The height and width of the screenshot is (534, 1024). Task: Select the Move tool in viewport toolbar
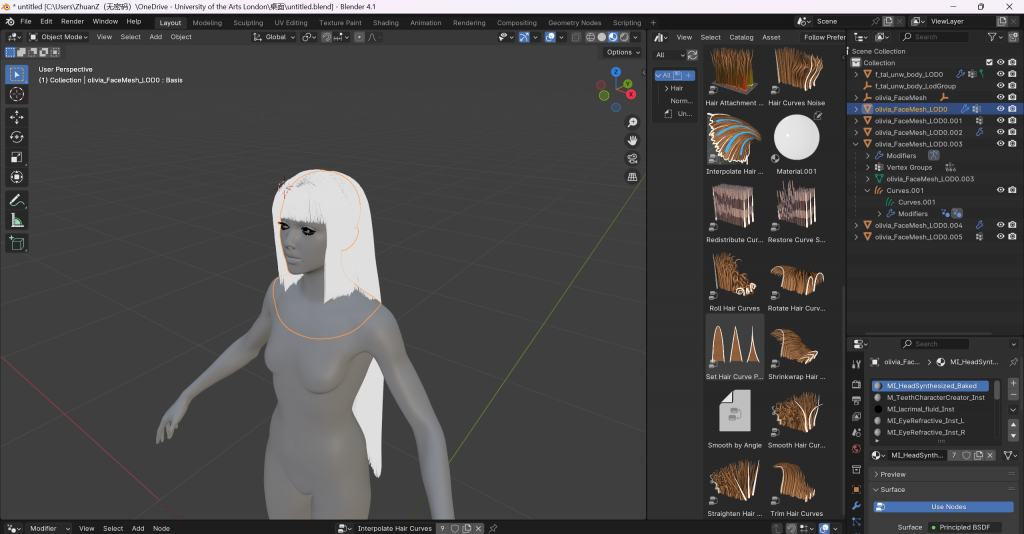(x=16, y=117)
